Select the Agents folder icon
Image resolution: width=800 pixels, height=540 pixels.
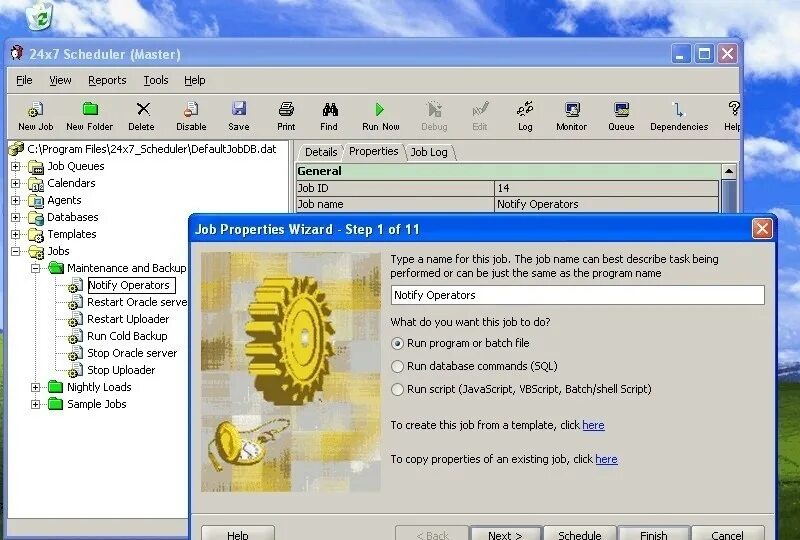tap(36, 201)
